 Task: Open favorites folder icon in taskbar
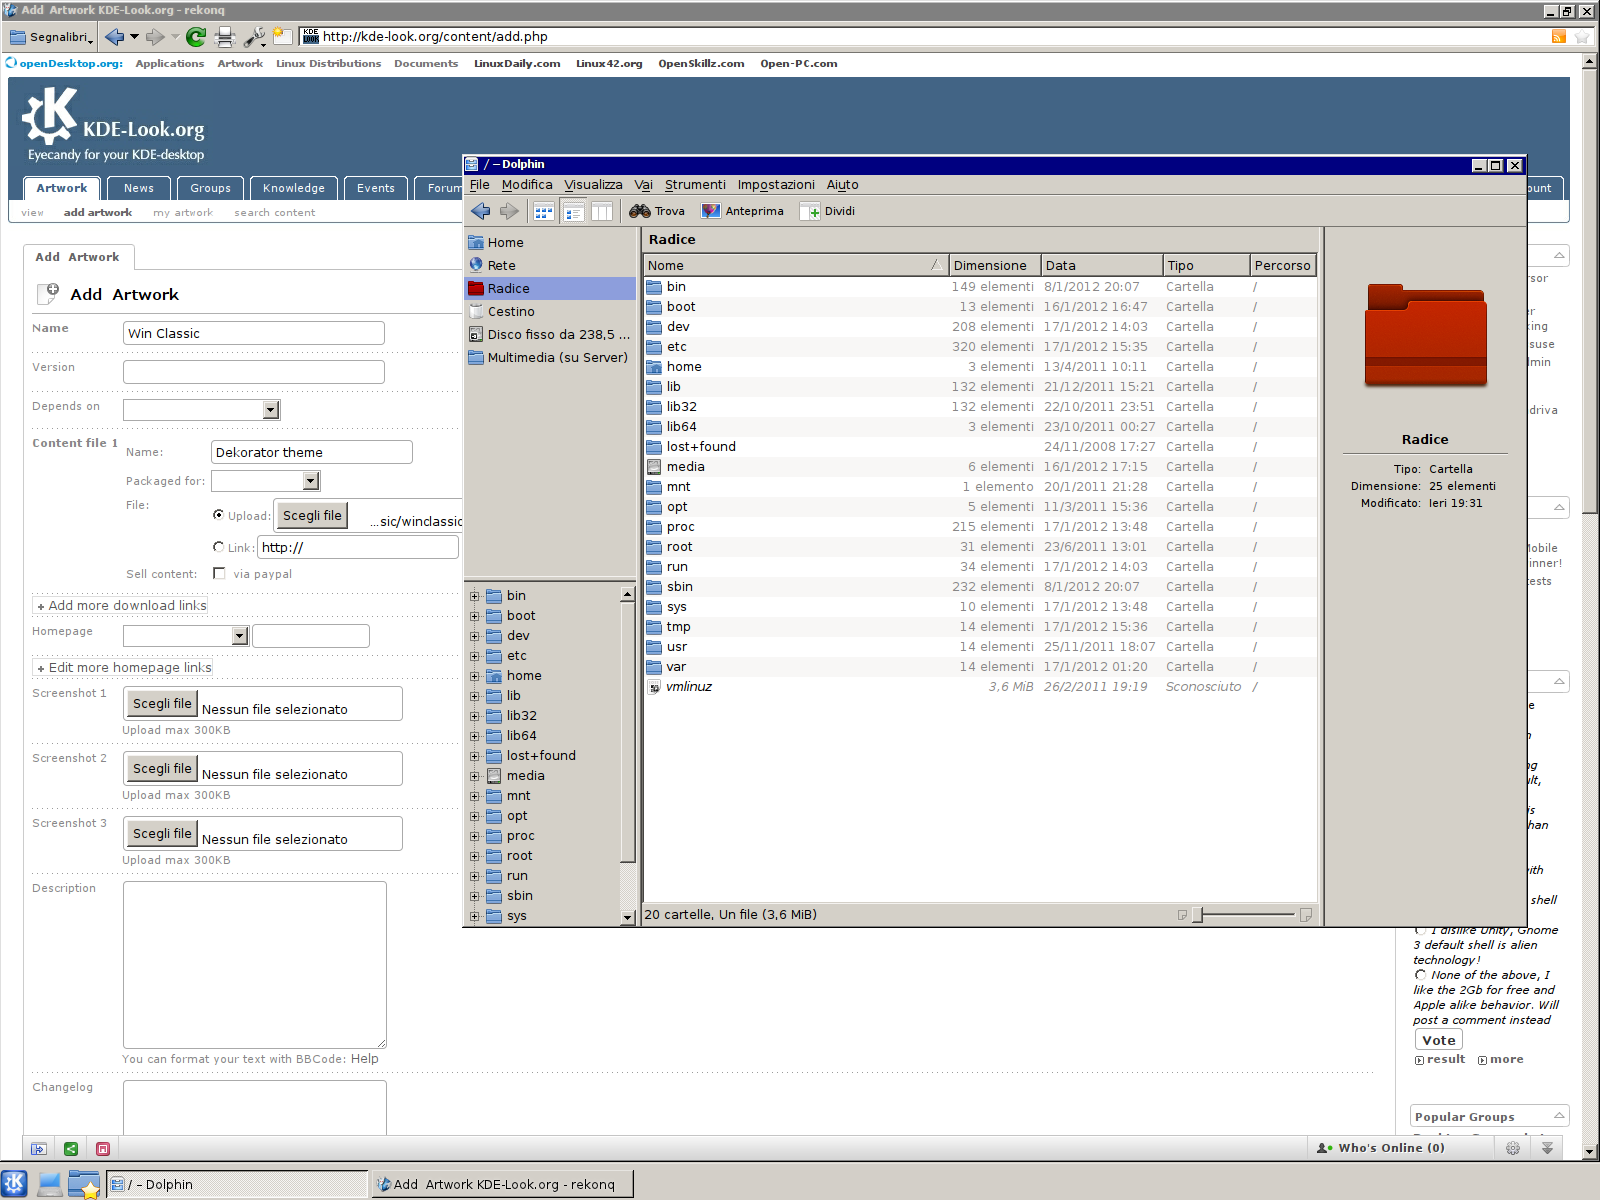84,1184
